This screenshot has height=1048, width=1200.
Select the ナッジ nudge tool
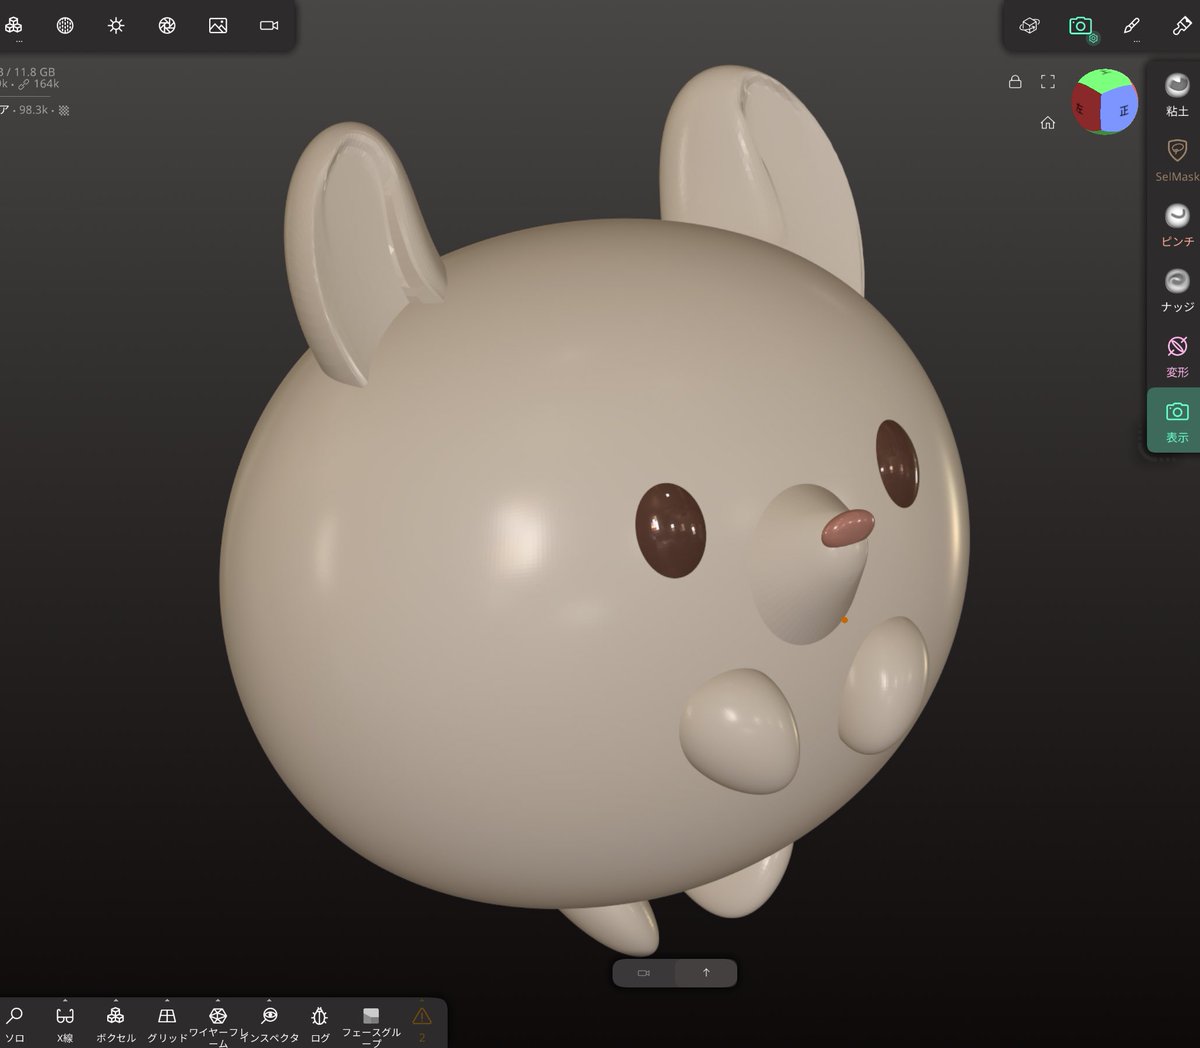tap(1177, 290)
